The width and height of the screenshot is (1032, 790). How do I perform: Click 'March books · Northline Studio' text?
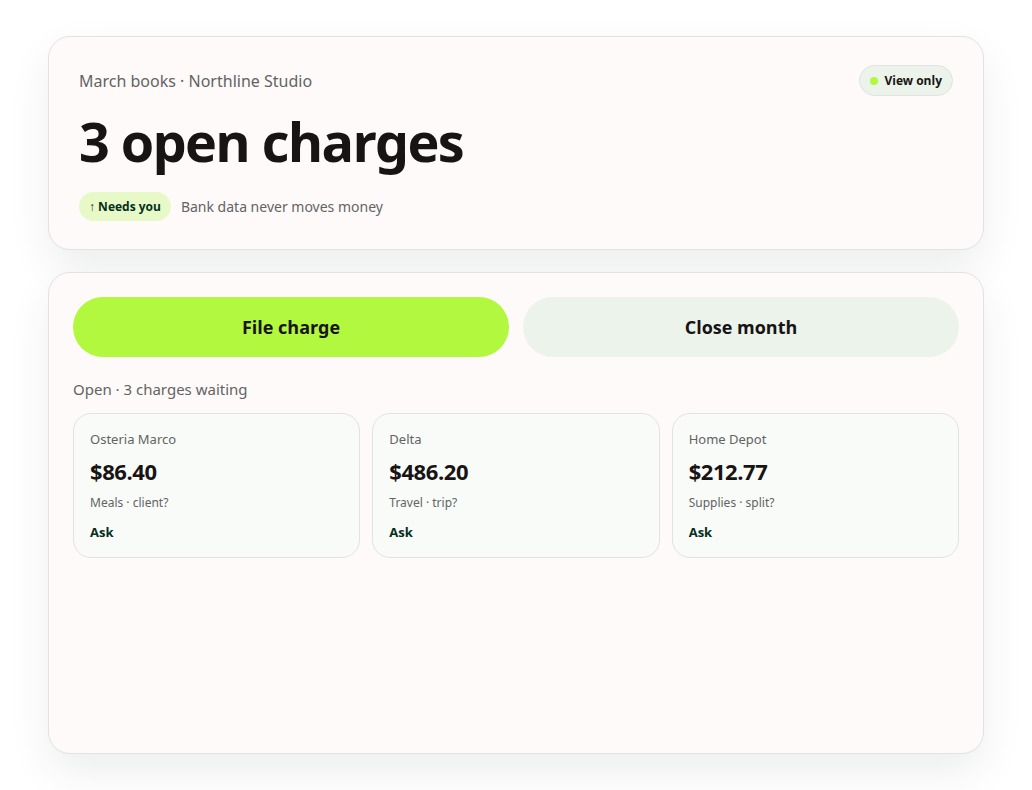pos(195,81)
